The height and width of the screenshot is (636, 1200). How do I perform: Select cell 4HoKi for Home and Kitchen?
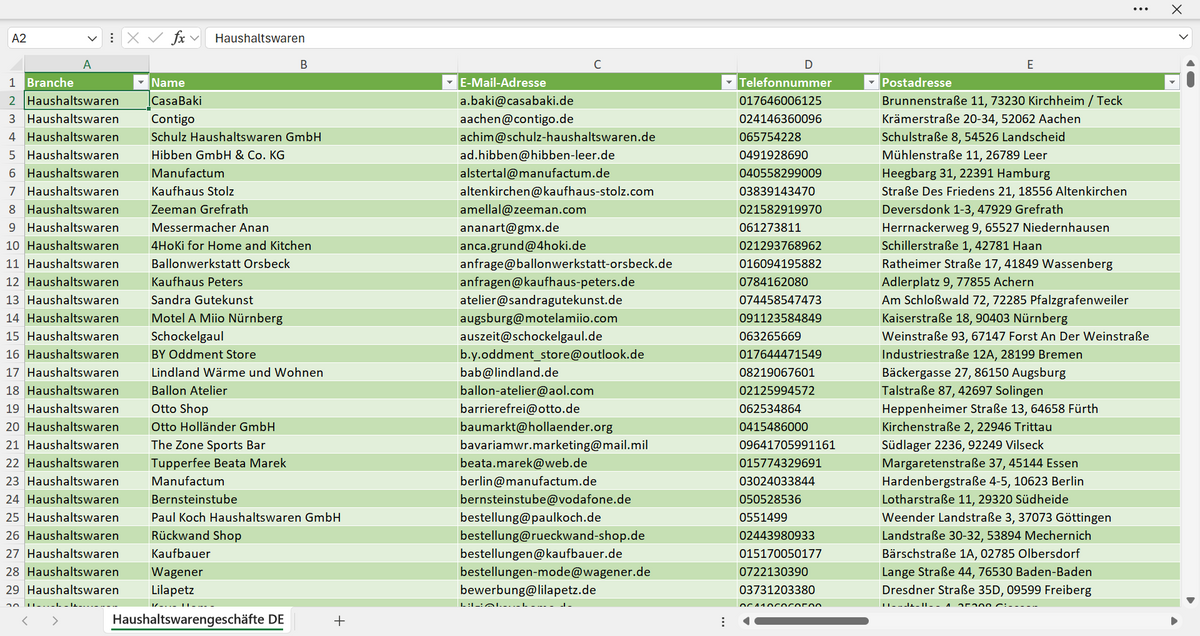303,246
